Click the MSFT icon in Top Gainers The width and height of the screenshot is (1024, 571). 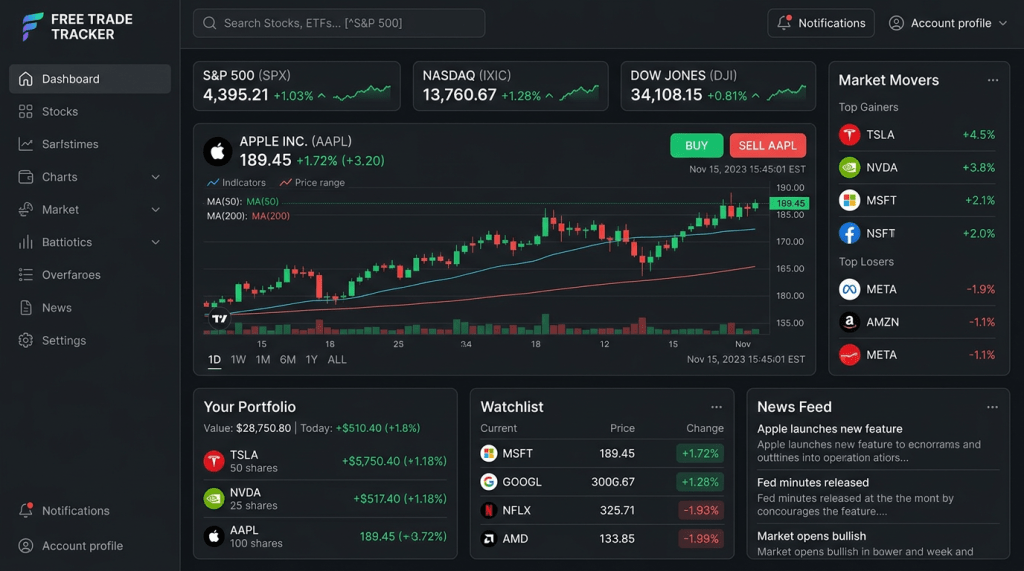849,201
